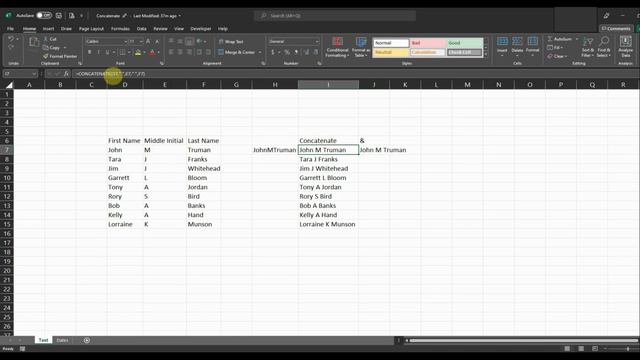This screenshot has width=640, height=360.
Task: Apply the Normal cell style
Action: tap(391, 43)
